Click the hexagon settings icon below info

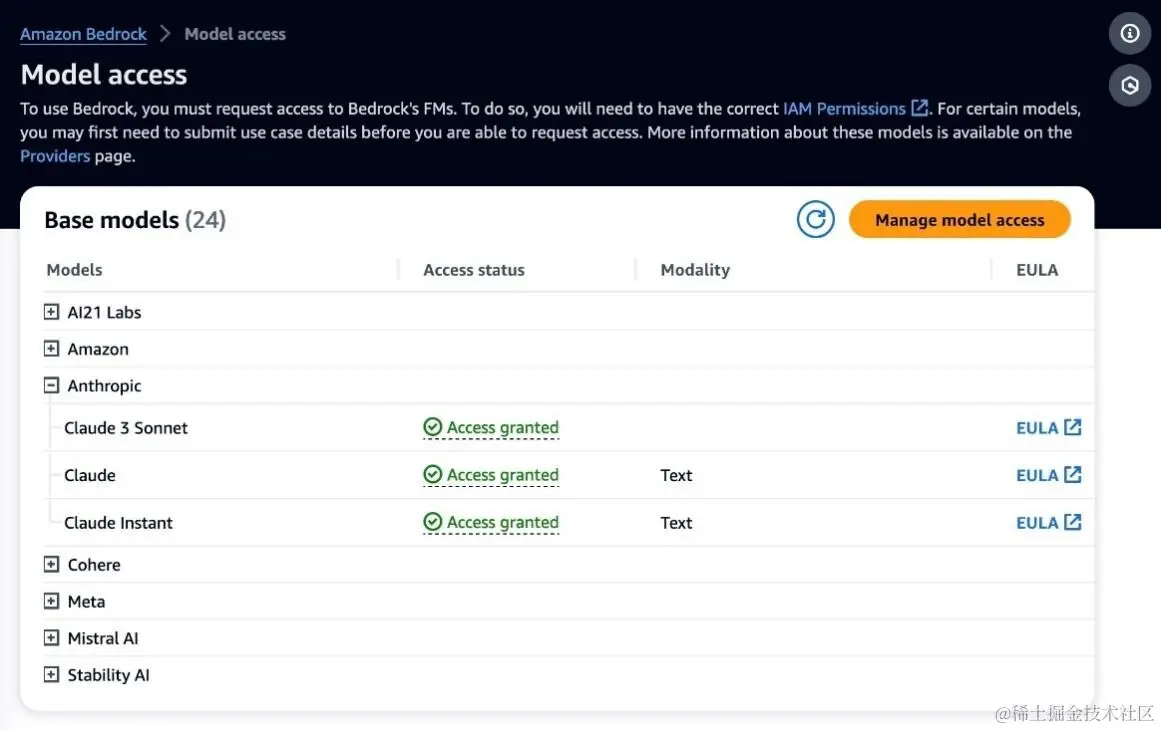[1129, 86]
